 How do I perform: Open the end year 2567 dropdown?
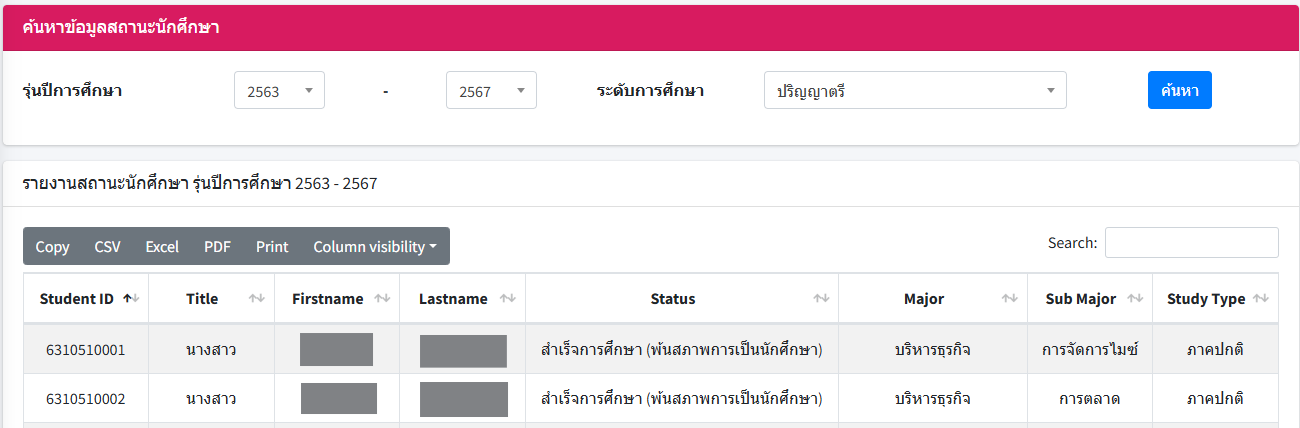click(x=491, y=91)
